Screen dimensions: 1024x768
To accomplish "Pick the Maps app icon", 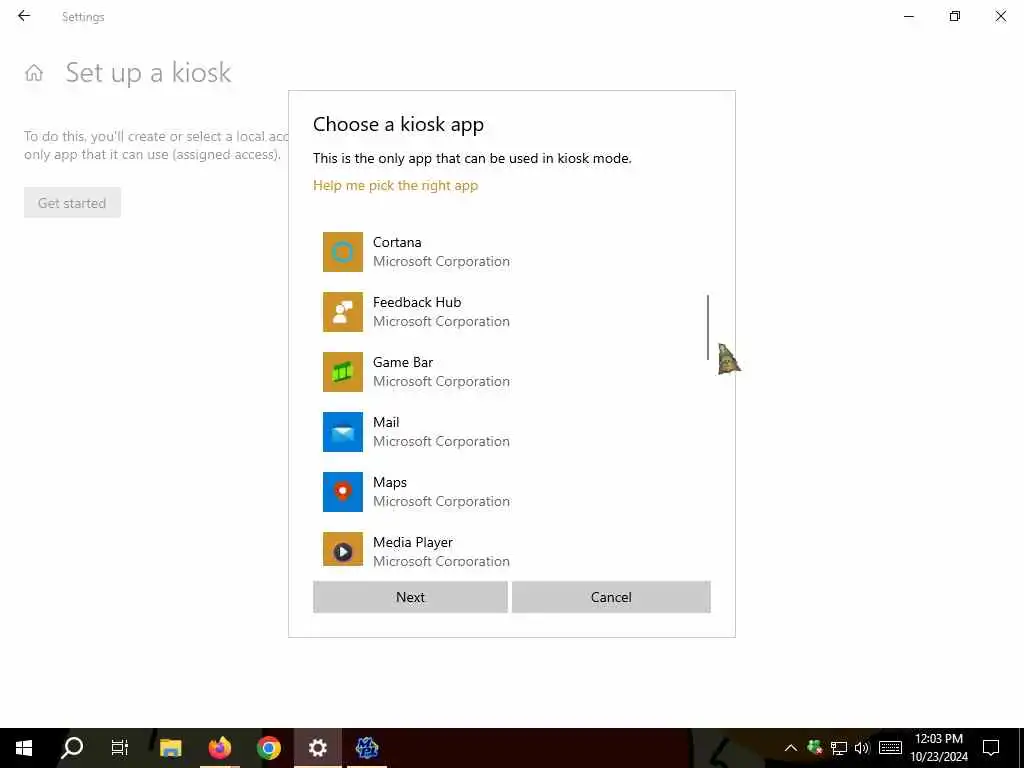I will tap(343, 492).
